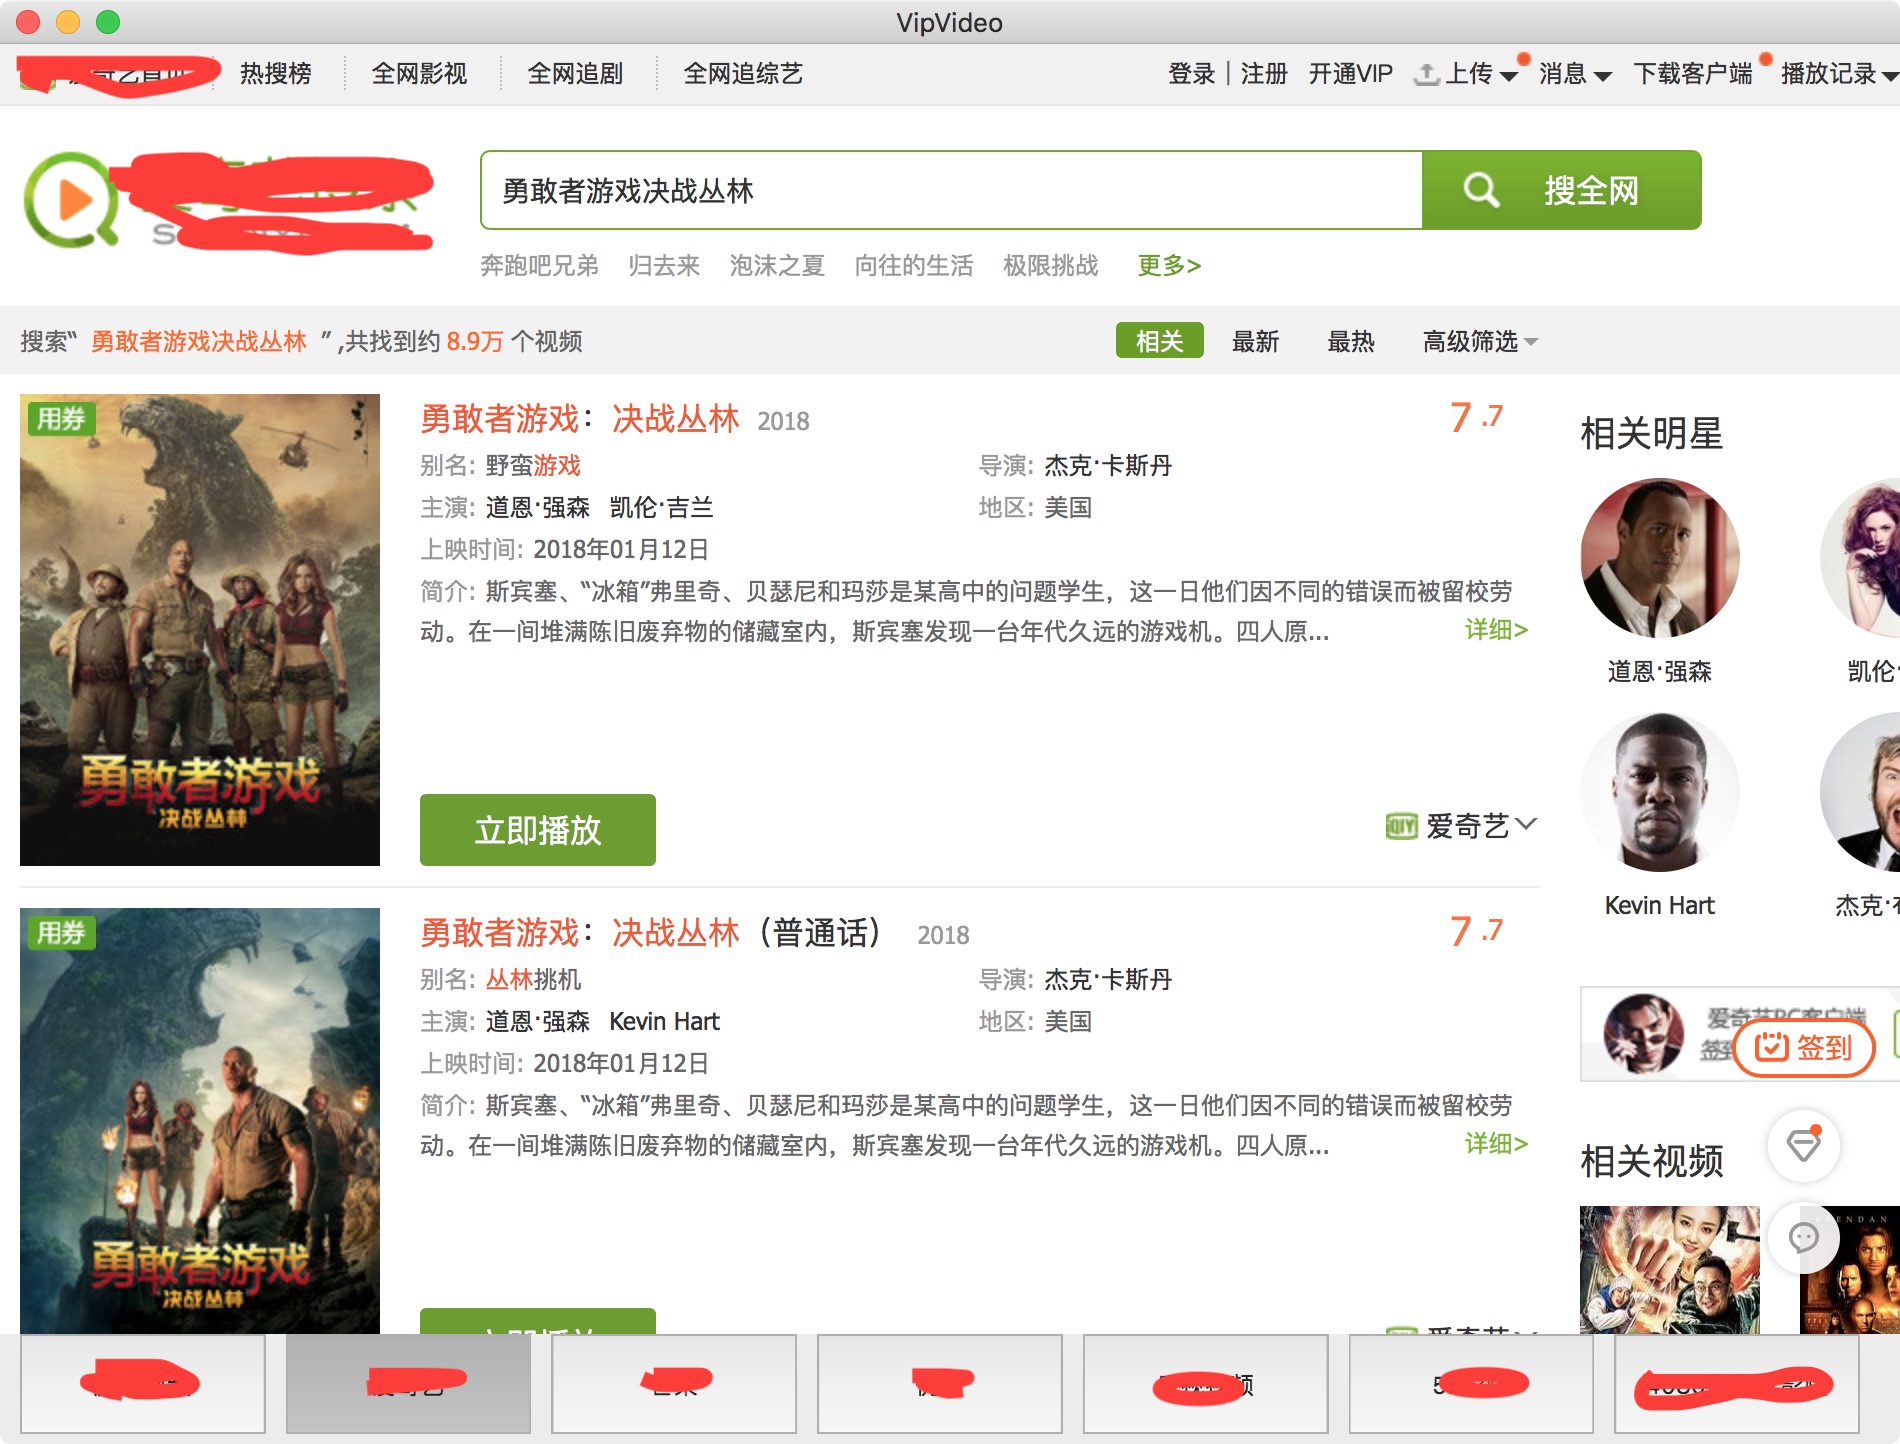Open 全网影视 tab
Viewport: 1900px width, 1444px height.
click(x=419, y=74)
